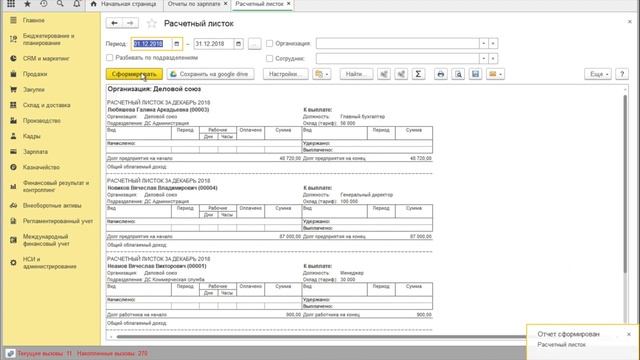This screenshot has height=360, width=640.
Task: Click the period start date field
Action: [152, 44]
